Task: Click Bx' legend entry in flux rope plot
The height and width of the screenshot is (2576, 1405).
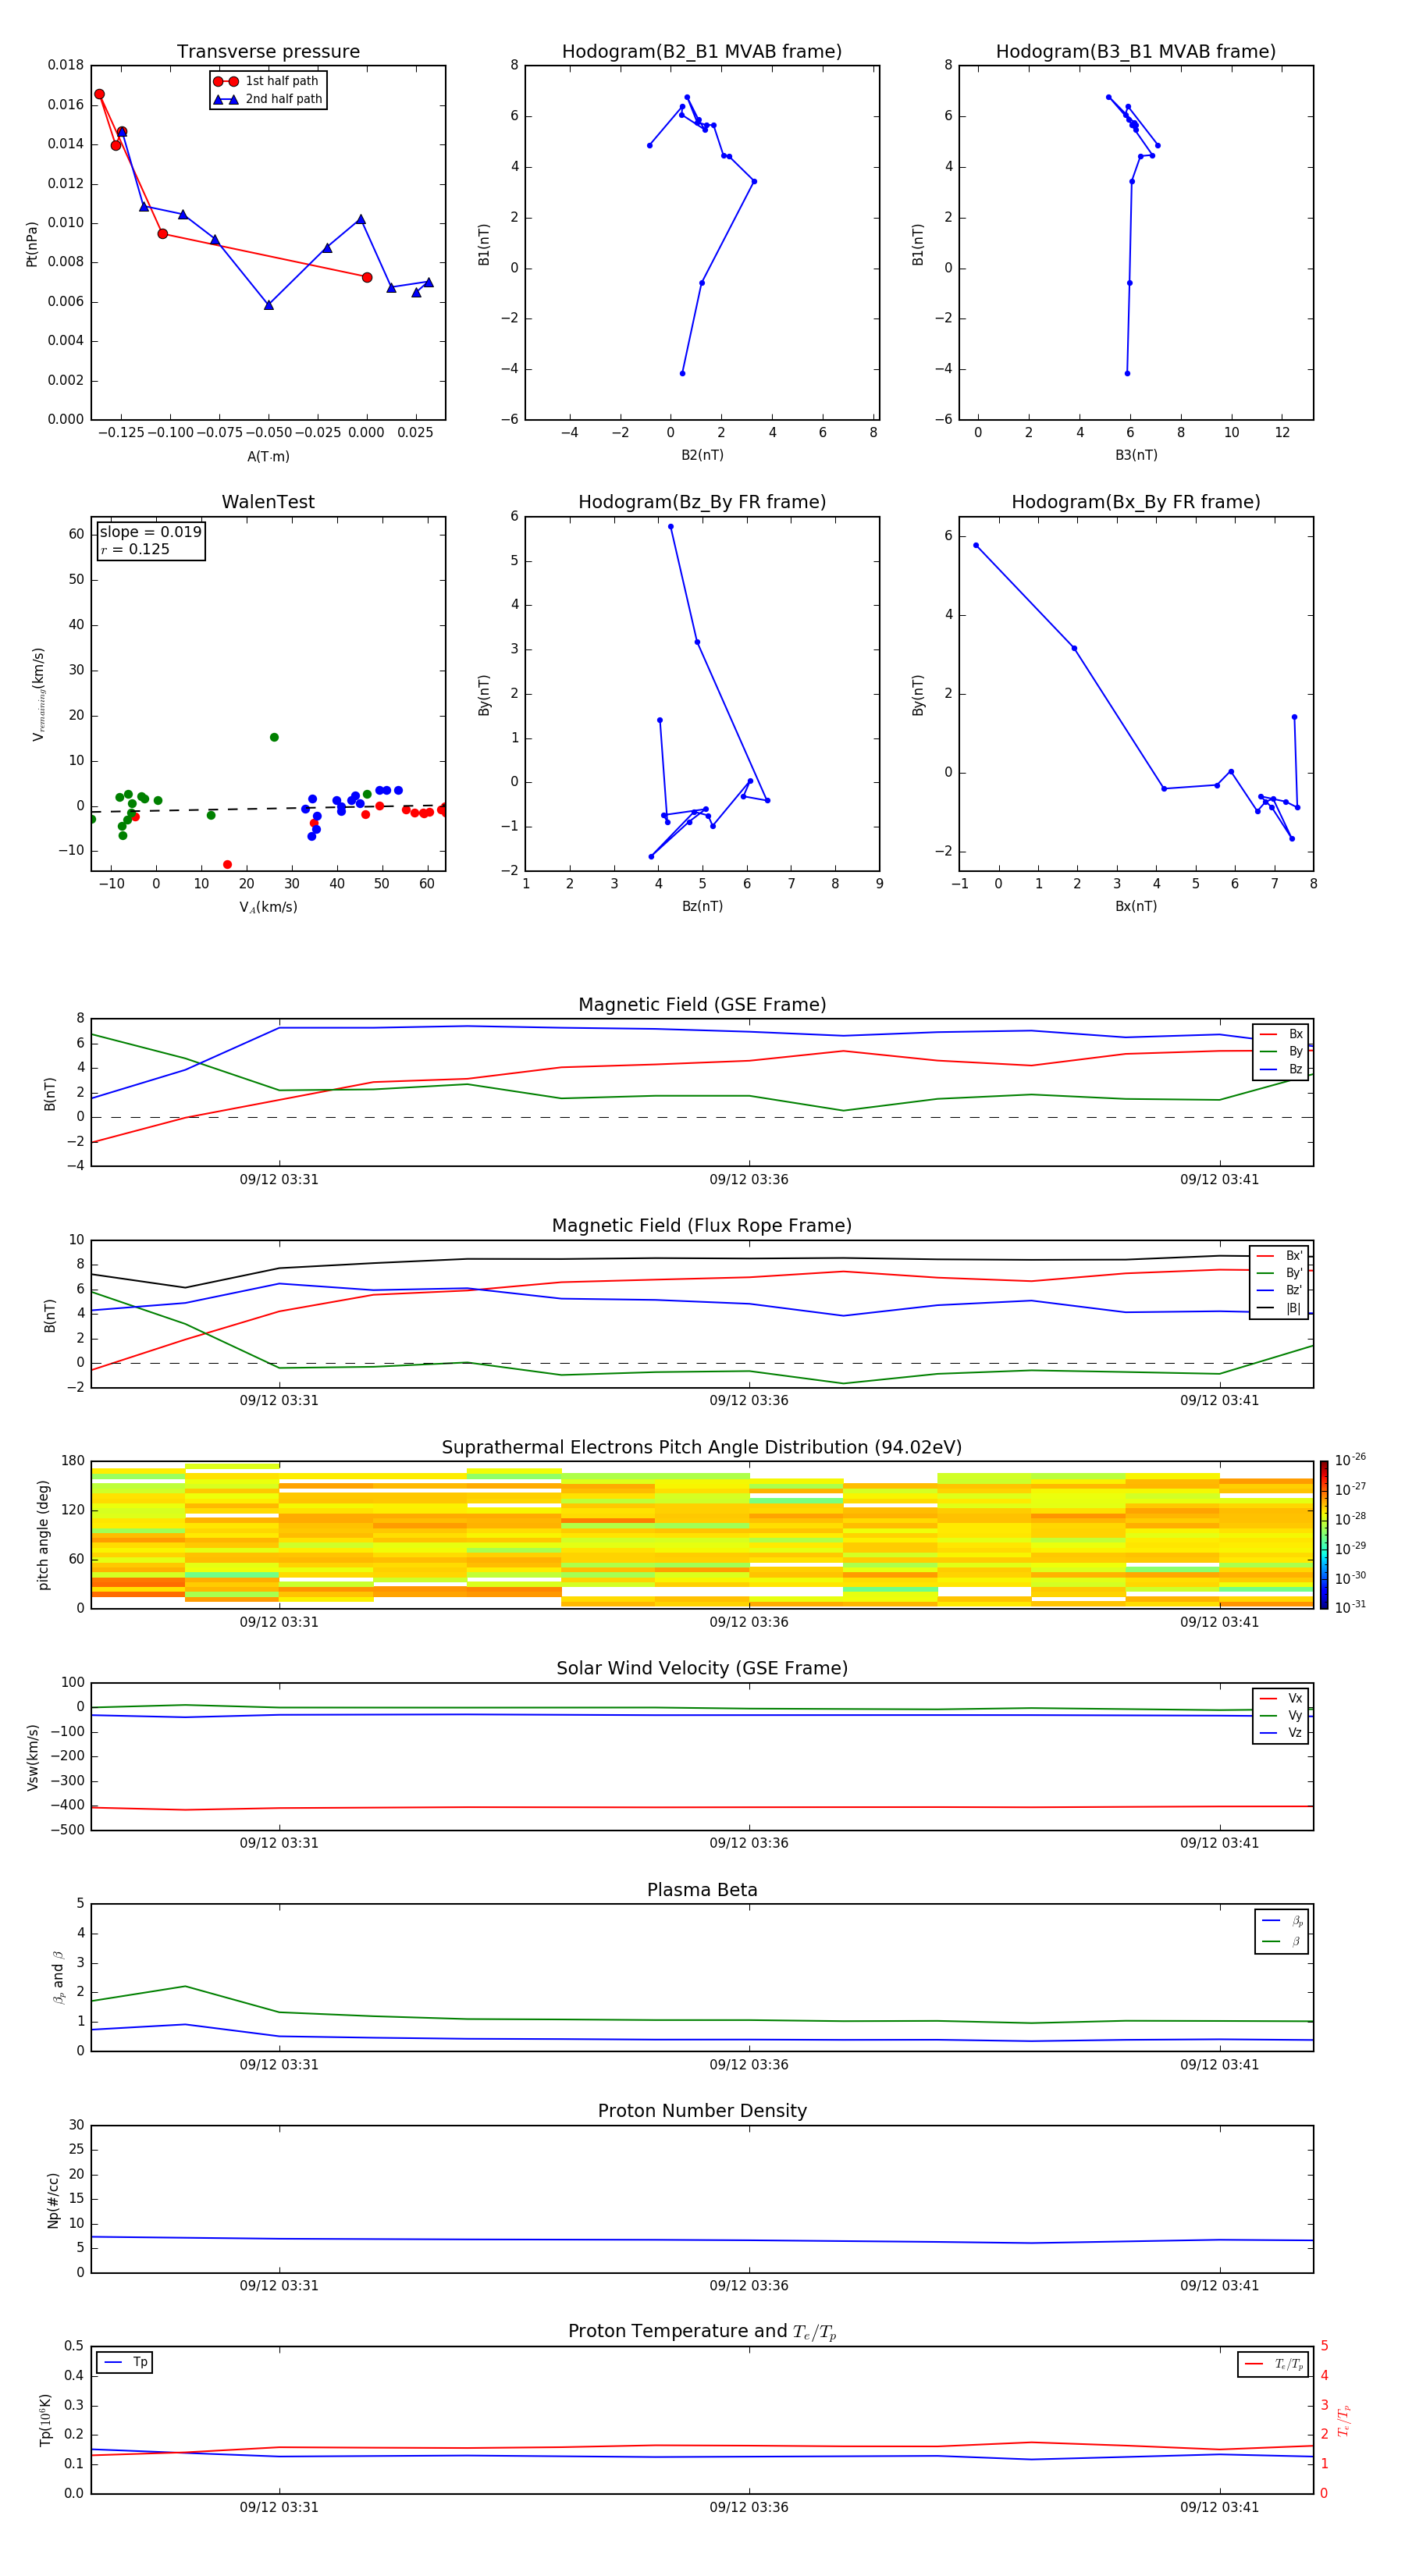Action: 1280,1256
